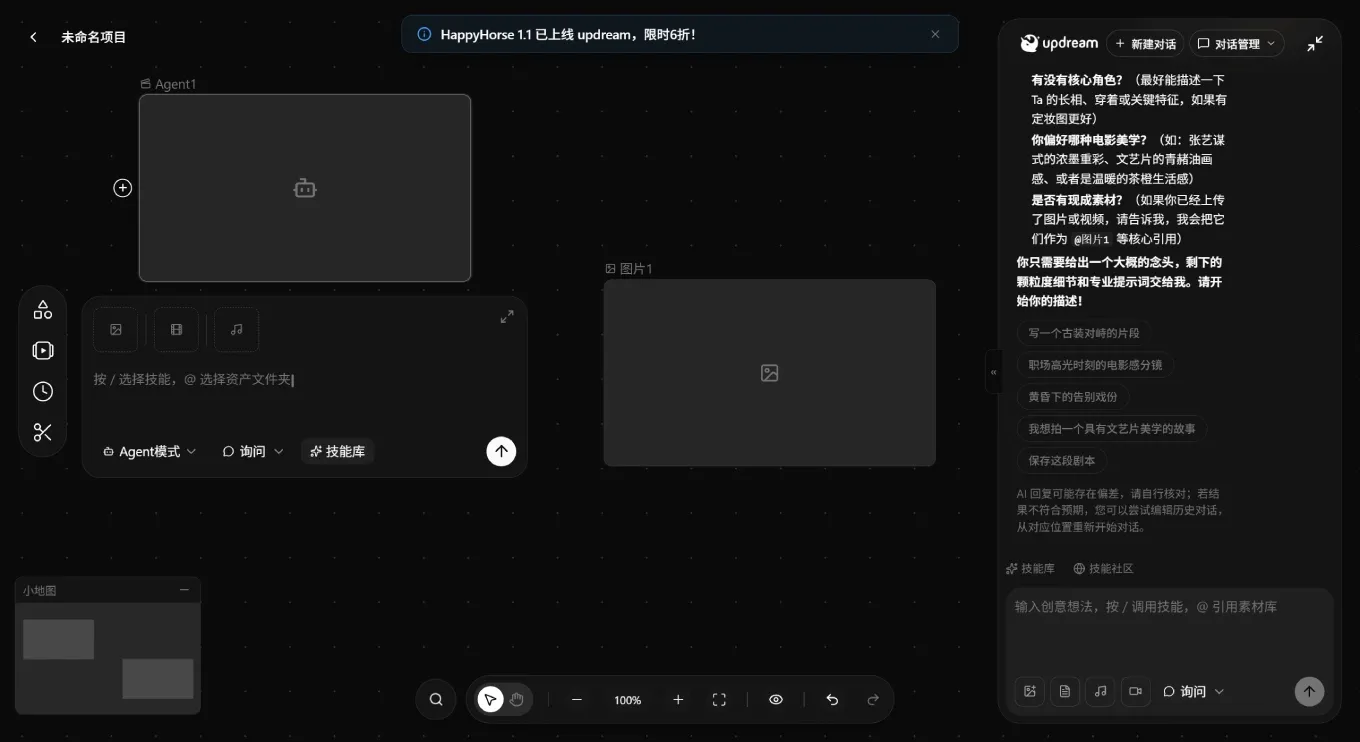The image size is (1360, 742).
Task: Add image attachment in Agent input box
Action: coord(116,330)
